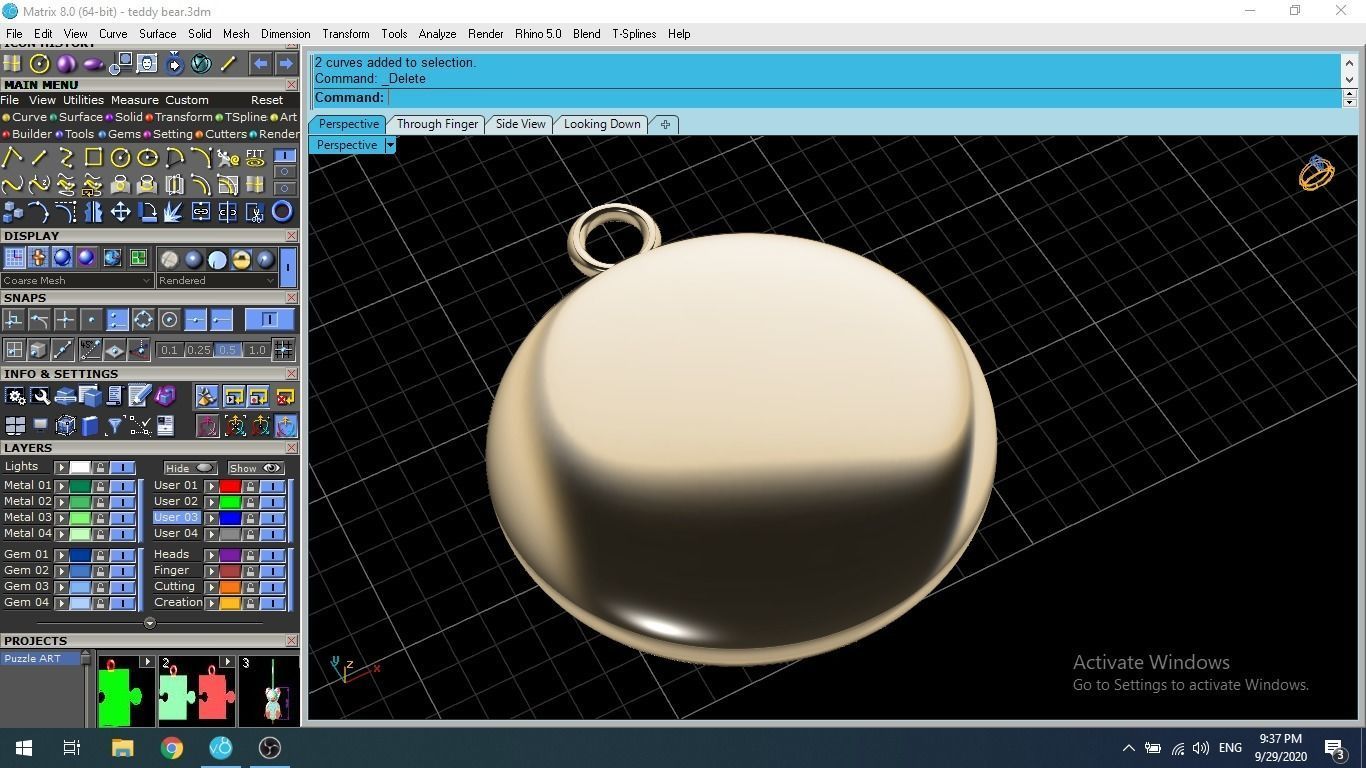Click the Cutting layer orange swatch
This screenshot has width=1366, height=768.
point(230,587)
